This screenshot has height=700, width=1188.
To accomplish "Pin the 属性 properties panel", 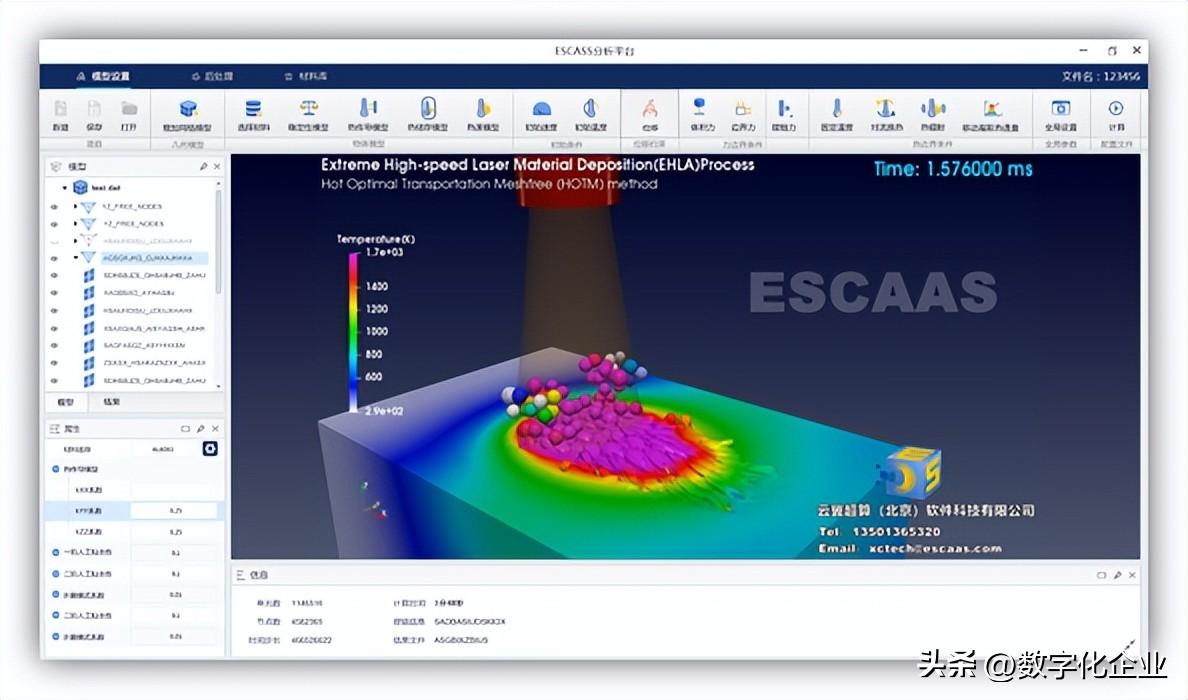I will click(201, 429).
